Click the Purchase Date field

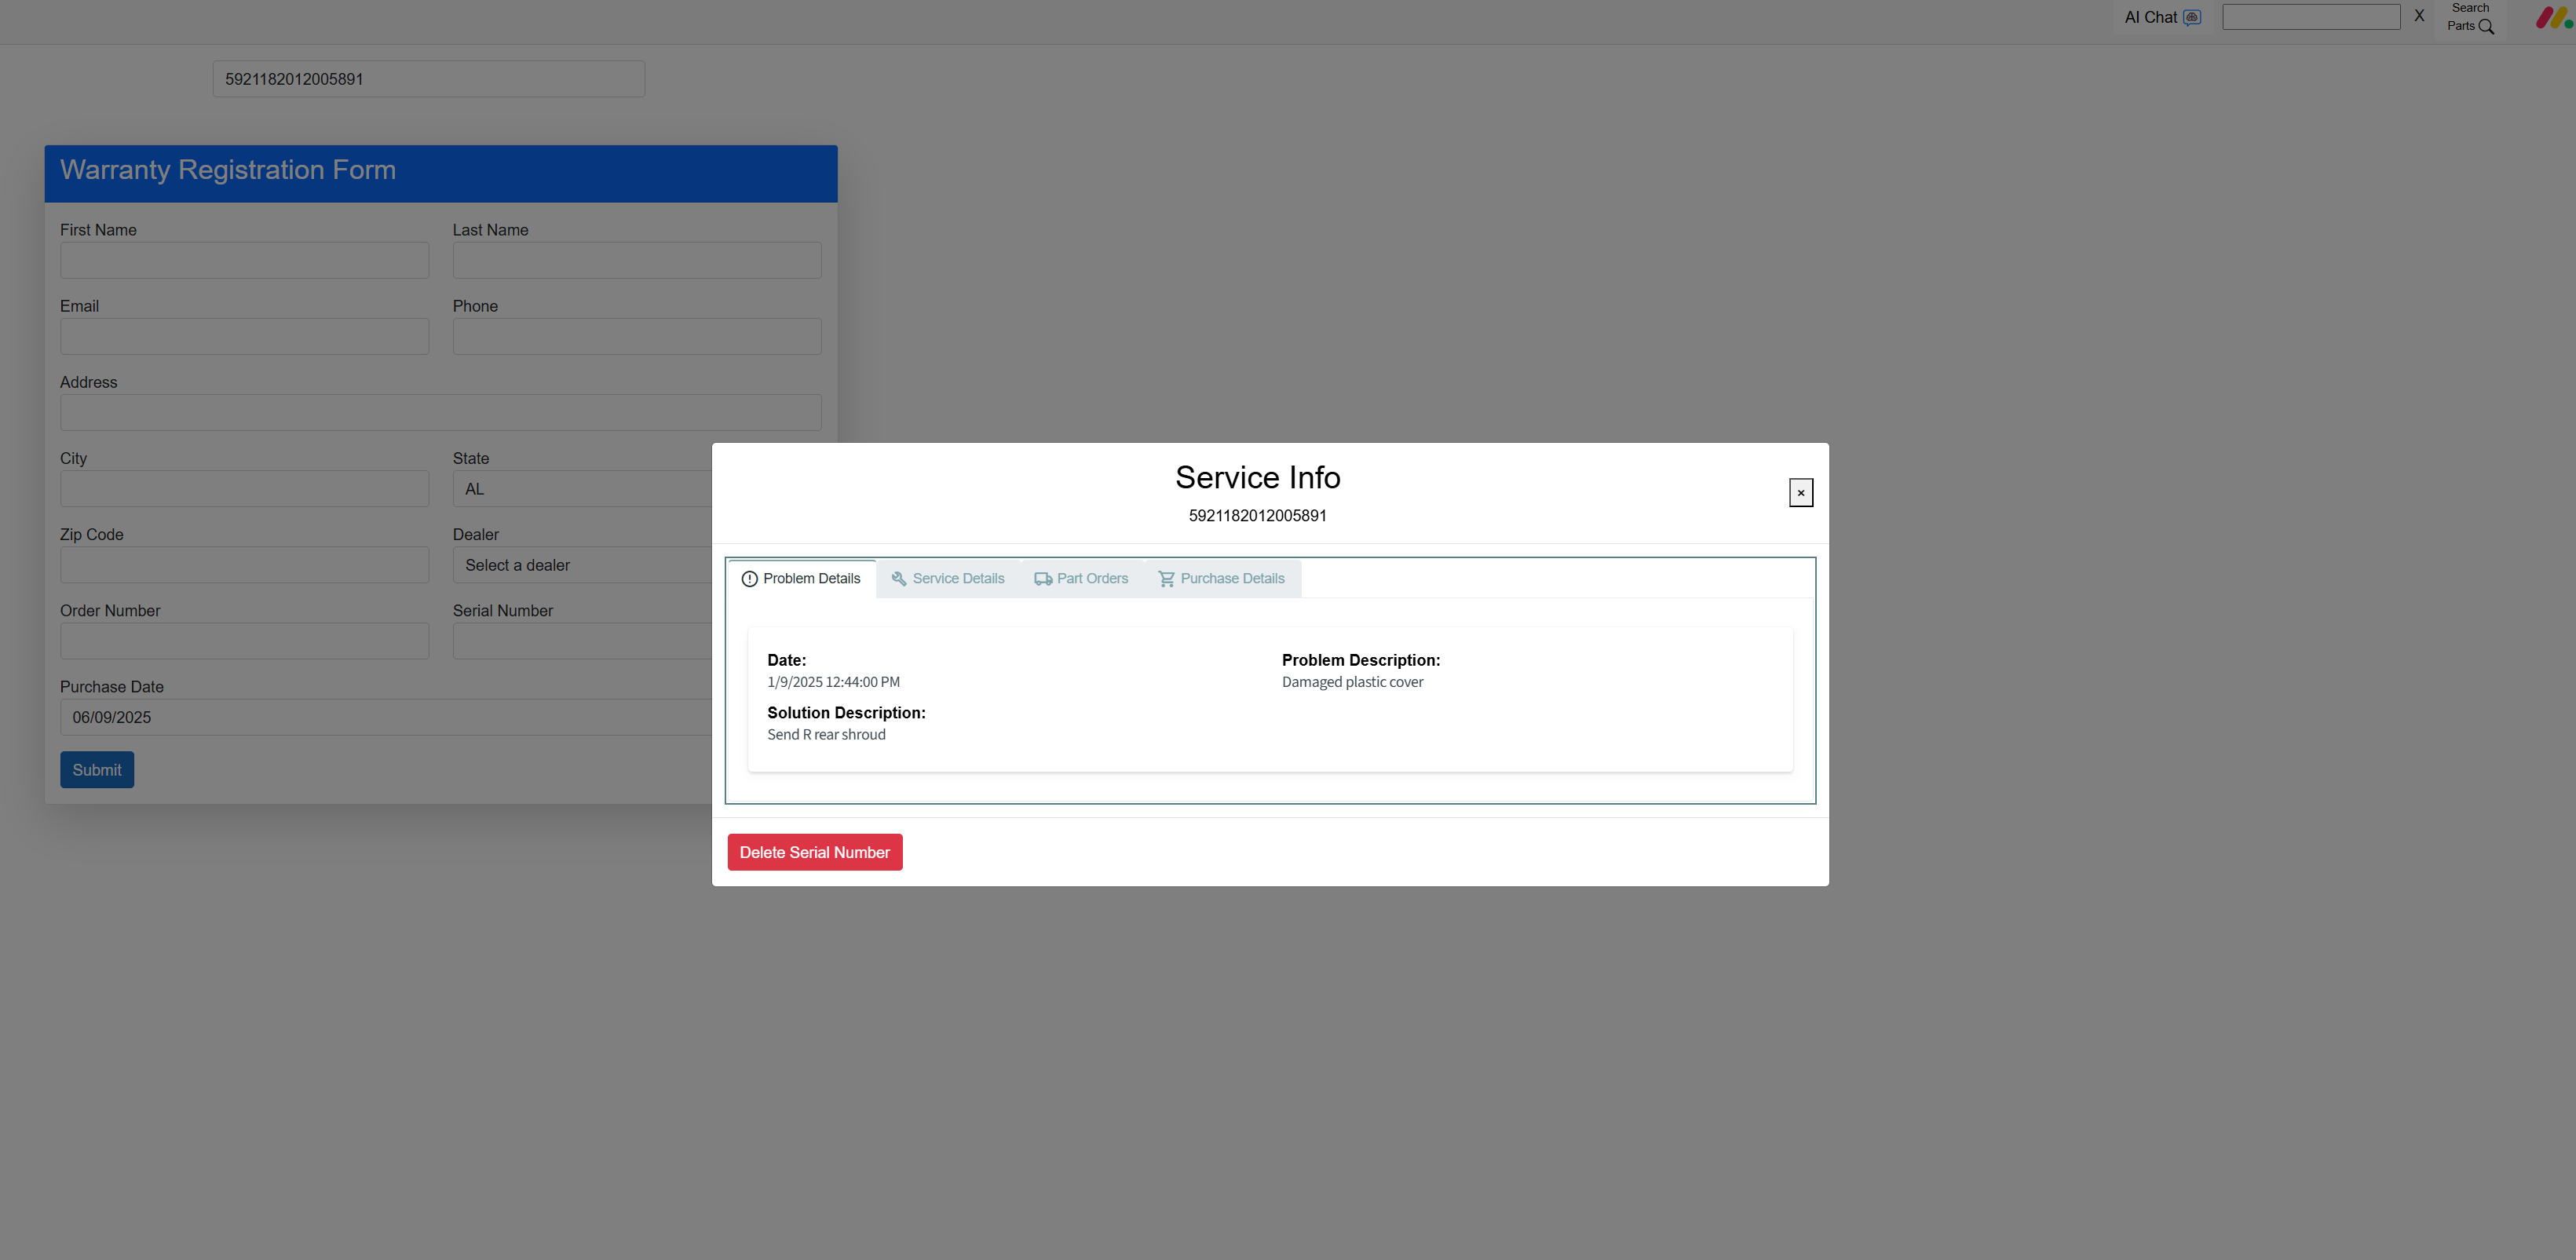[x=380, y=717]
